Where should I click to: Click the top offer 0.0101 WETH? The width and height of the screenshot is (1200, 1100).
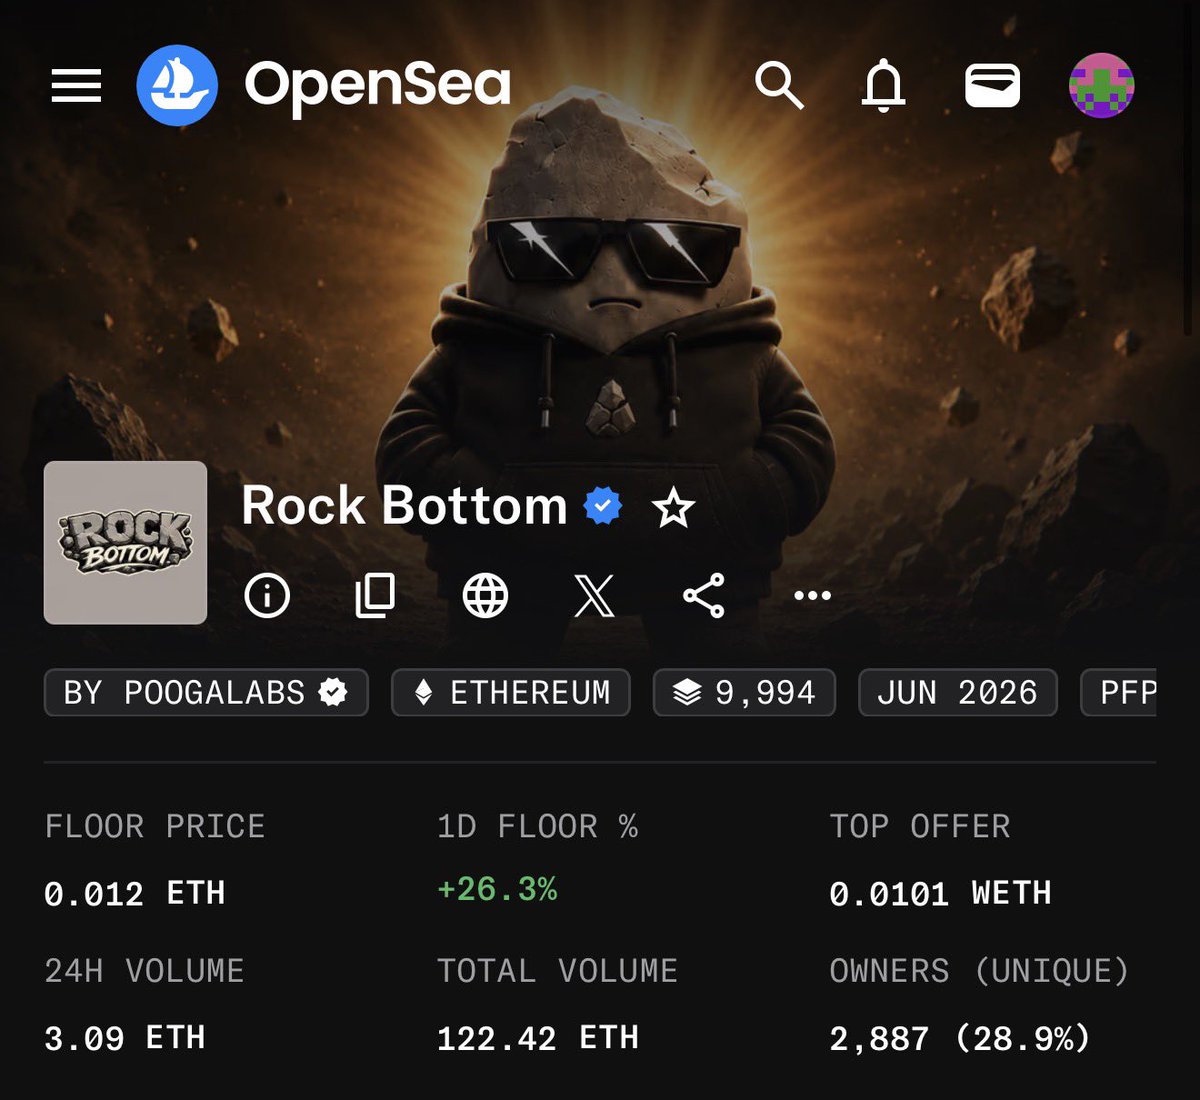click(940, 893)
